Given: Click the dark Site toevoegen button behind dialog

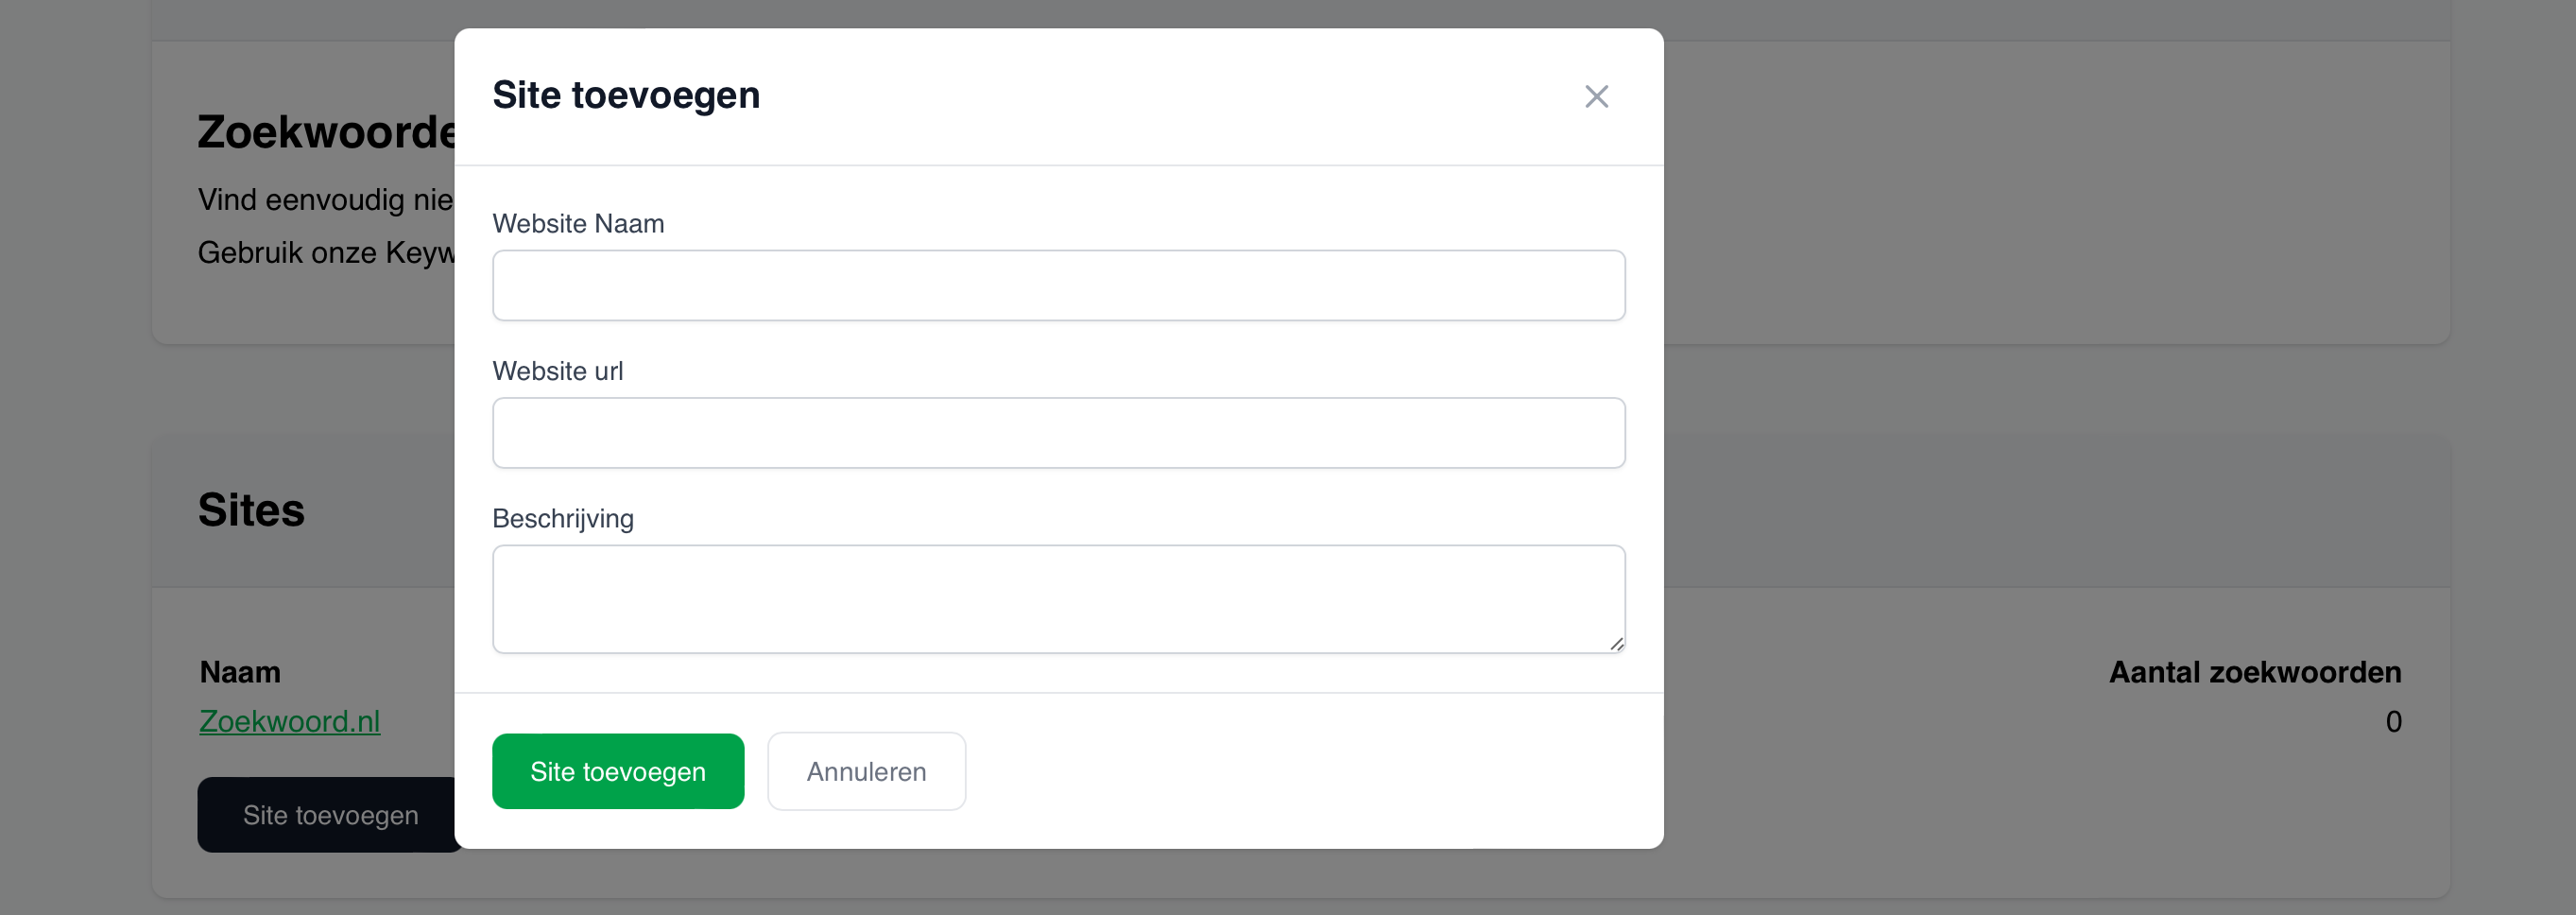Looking at the screenshot, I should 328,816.
